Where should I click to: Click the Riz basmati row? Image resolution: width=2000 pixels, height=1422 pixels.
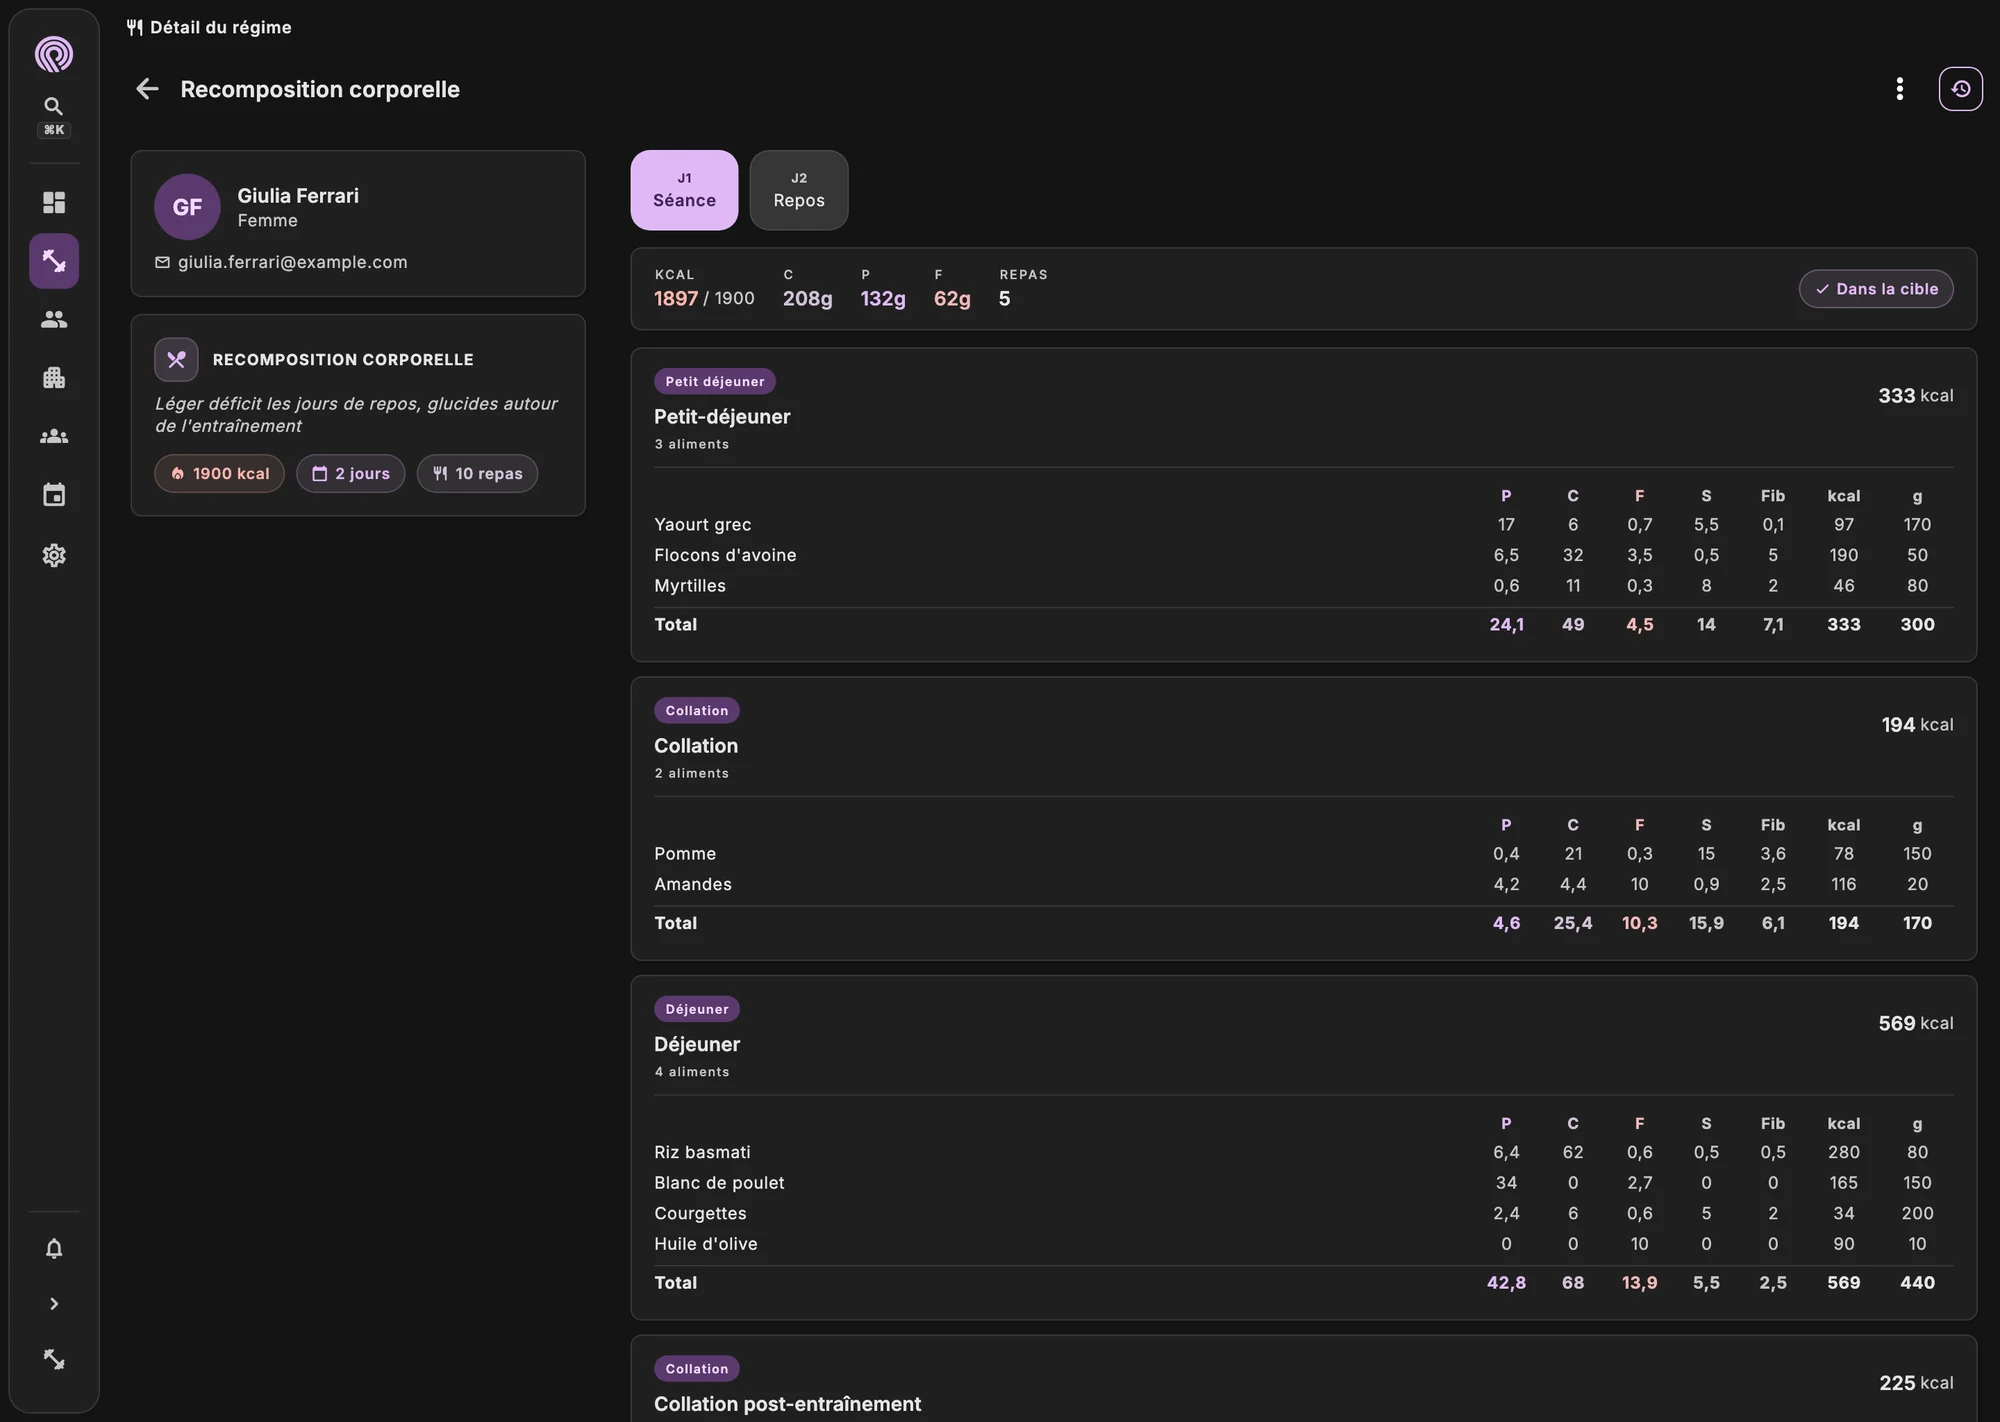click(x=1303, y=1153)
